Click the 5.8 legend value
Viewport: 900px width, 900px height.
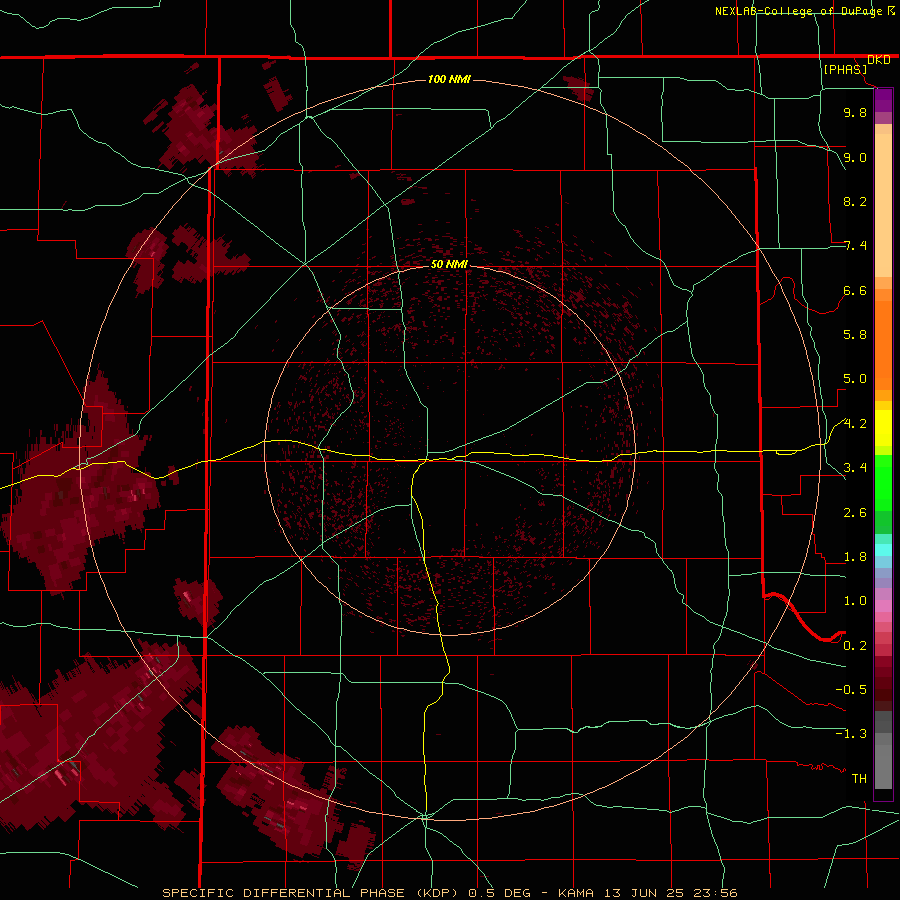855,335
